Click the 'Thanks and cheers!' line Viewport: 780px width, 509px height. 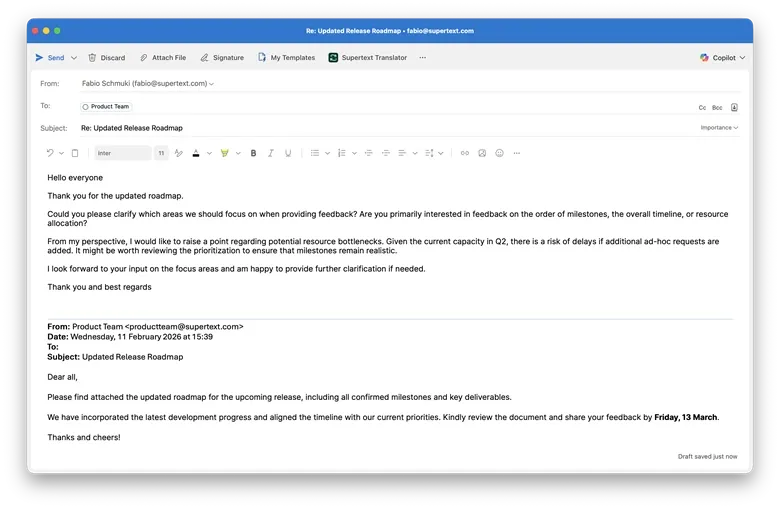pyautogui.click(x=84, y=437)
